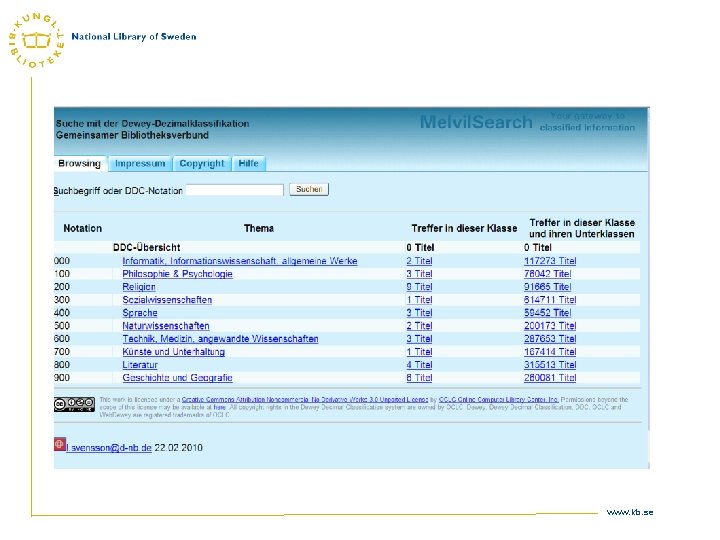The height and width of the screenshot is (540, 720).
Task: Open the 315513 Titel link
Action: (x=550, y=365)
